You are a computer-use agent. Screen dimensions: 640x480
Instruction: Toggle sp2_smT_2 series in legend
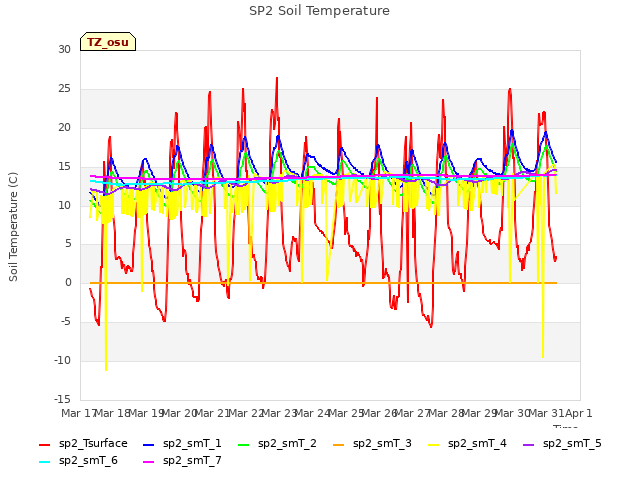point(277,444)
